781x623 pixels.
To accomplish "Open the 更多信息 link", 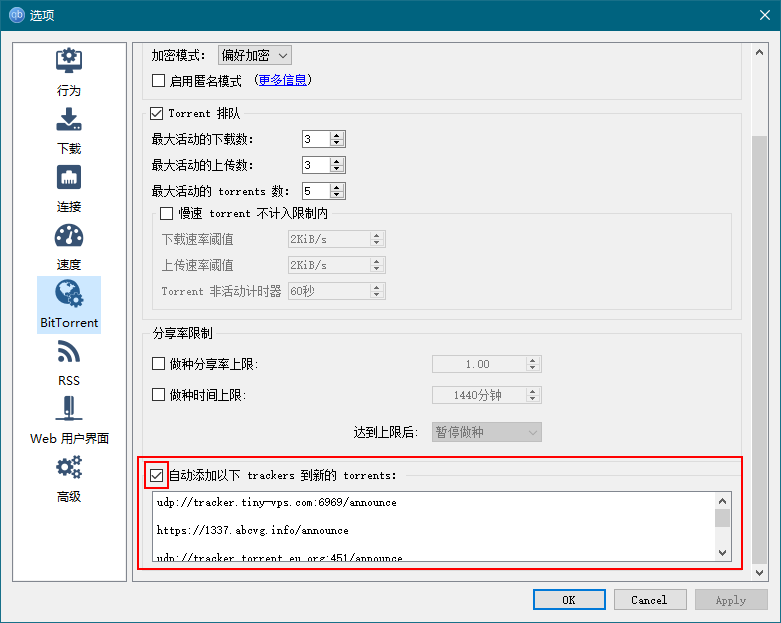I will pos(282,80).
